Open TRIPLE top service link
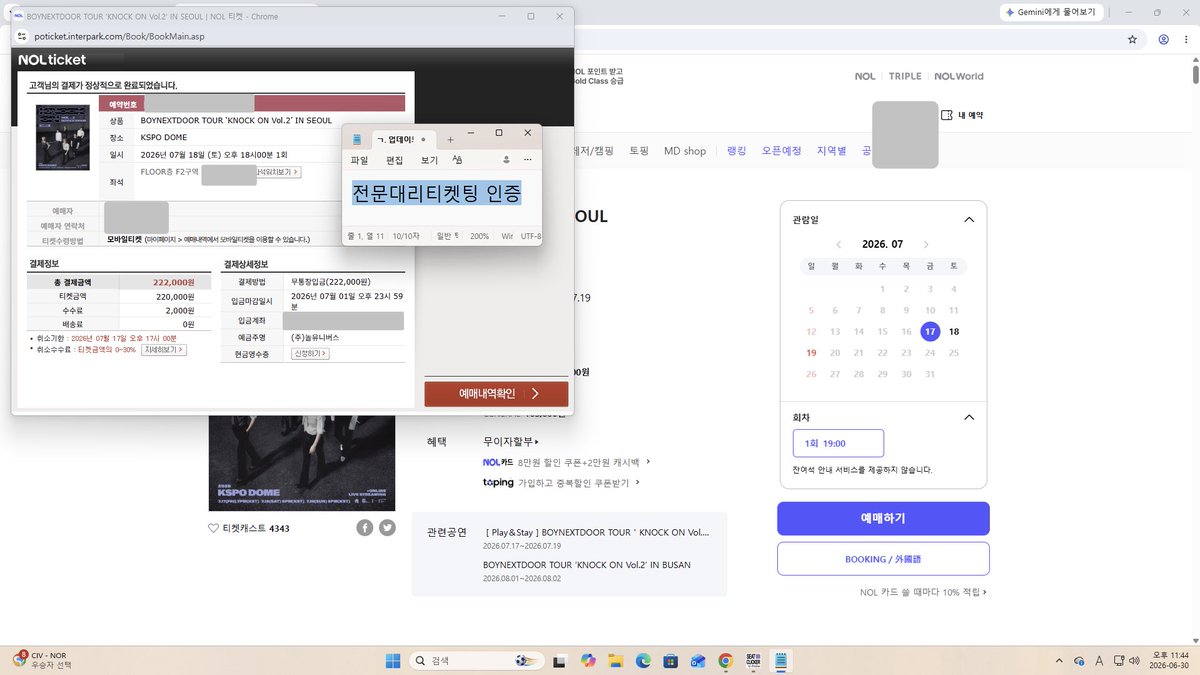 [905, 76]
